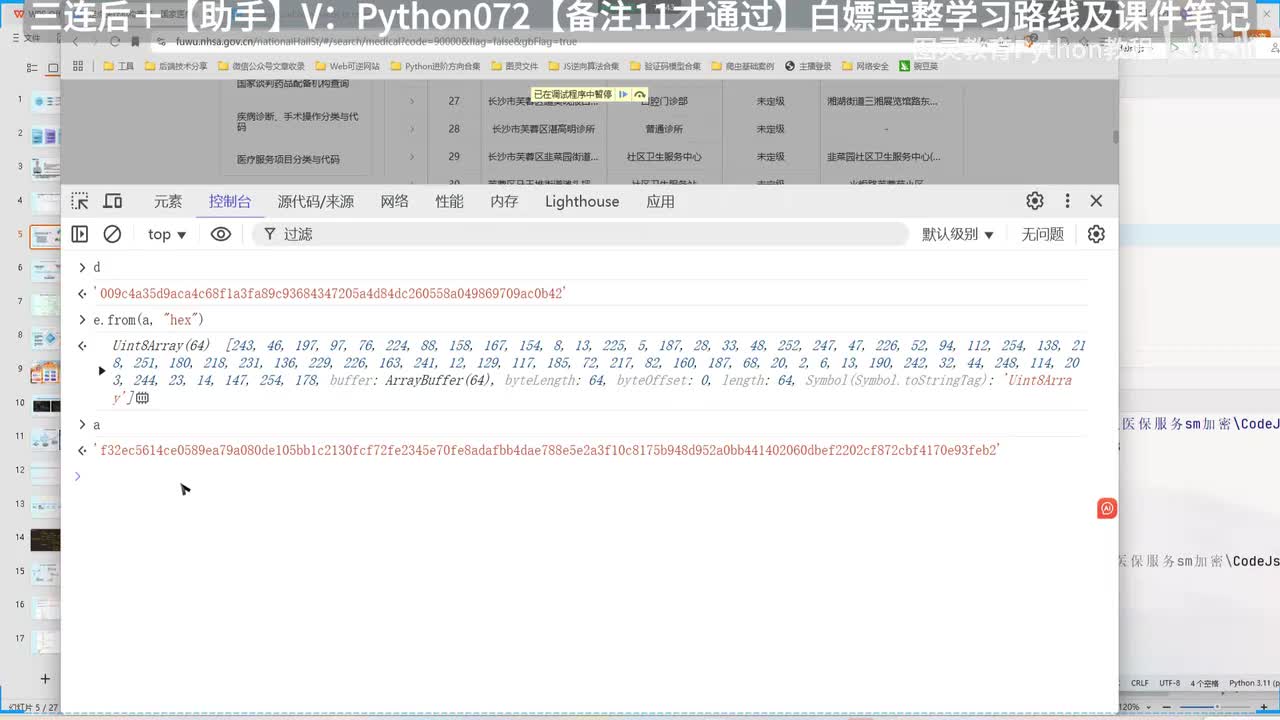Open the 应用 tab
This screenshot has height=720, width=1280.
click(661, 201)
